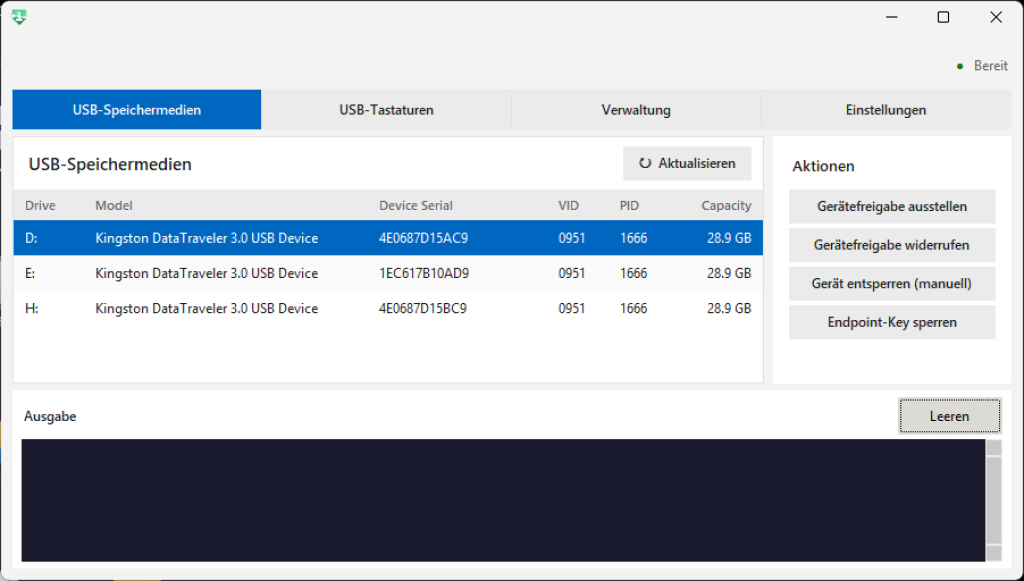
Task: Click VID 0951 in the H: row
Action: (571, 309)
